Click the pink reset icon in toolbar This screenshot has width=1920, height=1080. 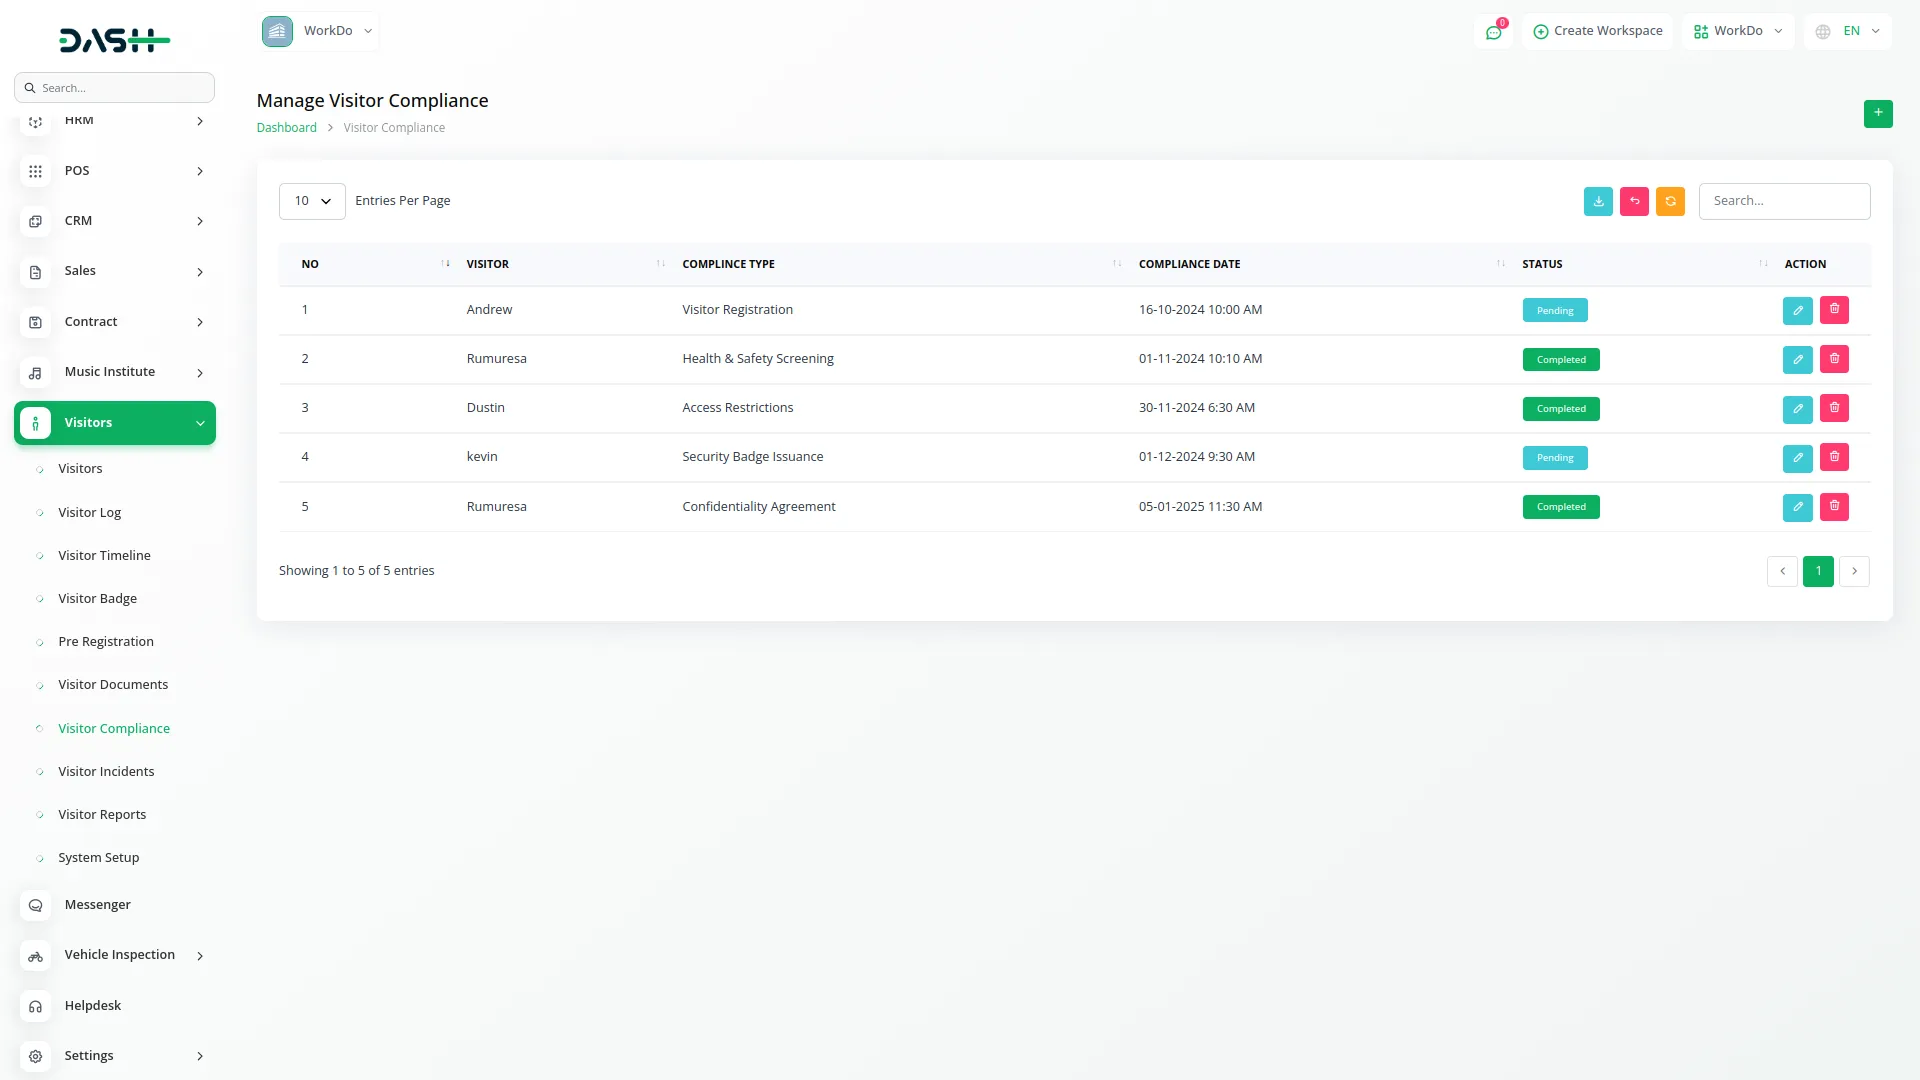1634,201
